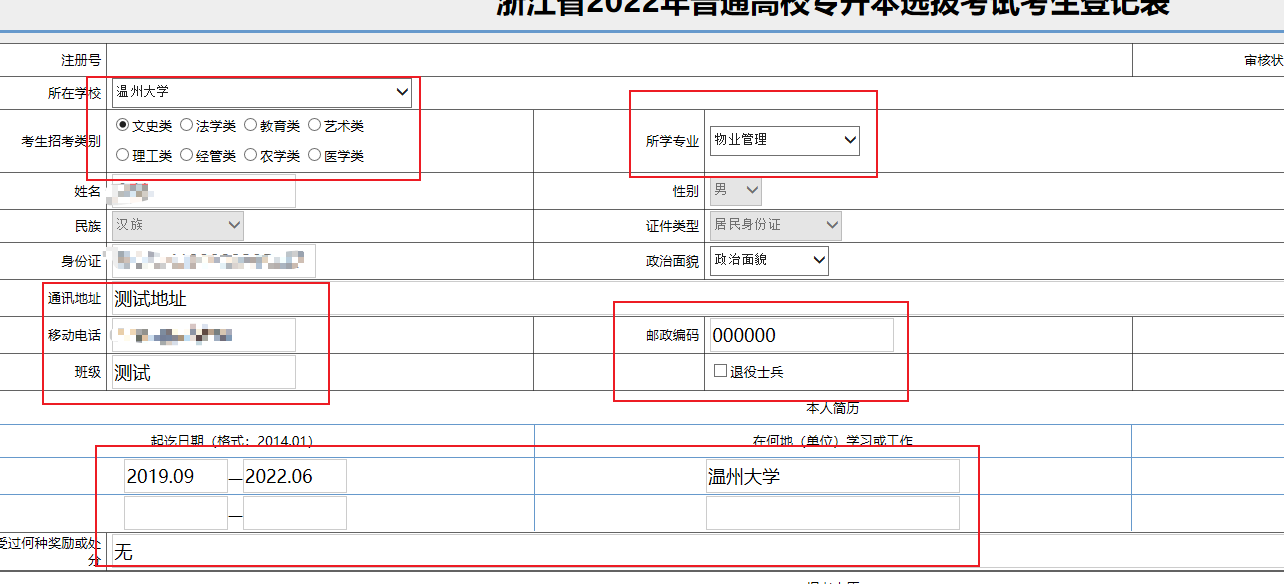Select the 文史类 radio button
This screenshot has width=1284, height=584.
(x=123, y=126)
